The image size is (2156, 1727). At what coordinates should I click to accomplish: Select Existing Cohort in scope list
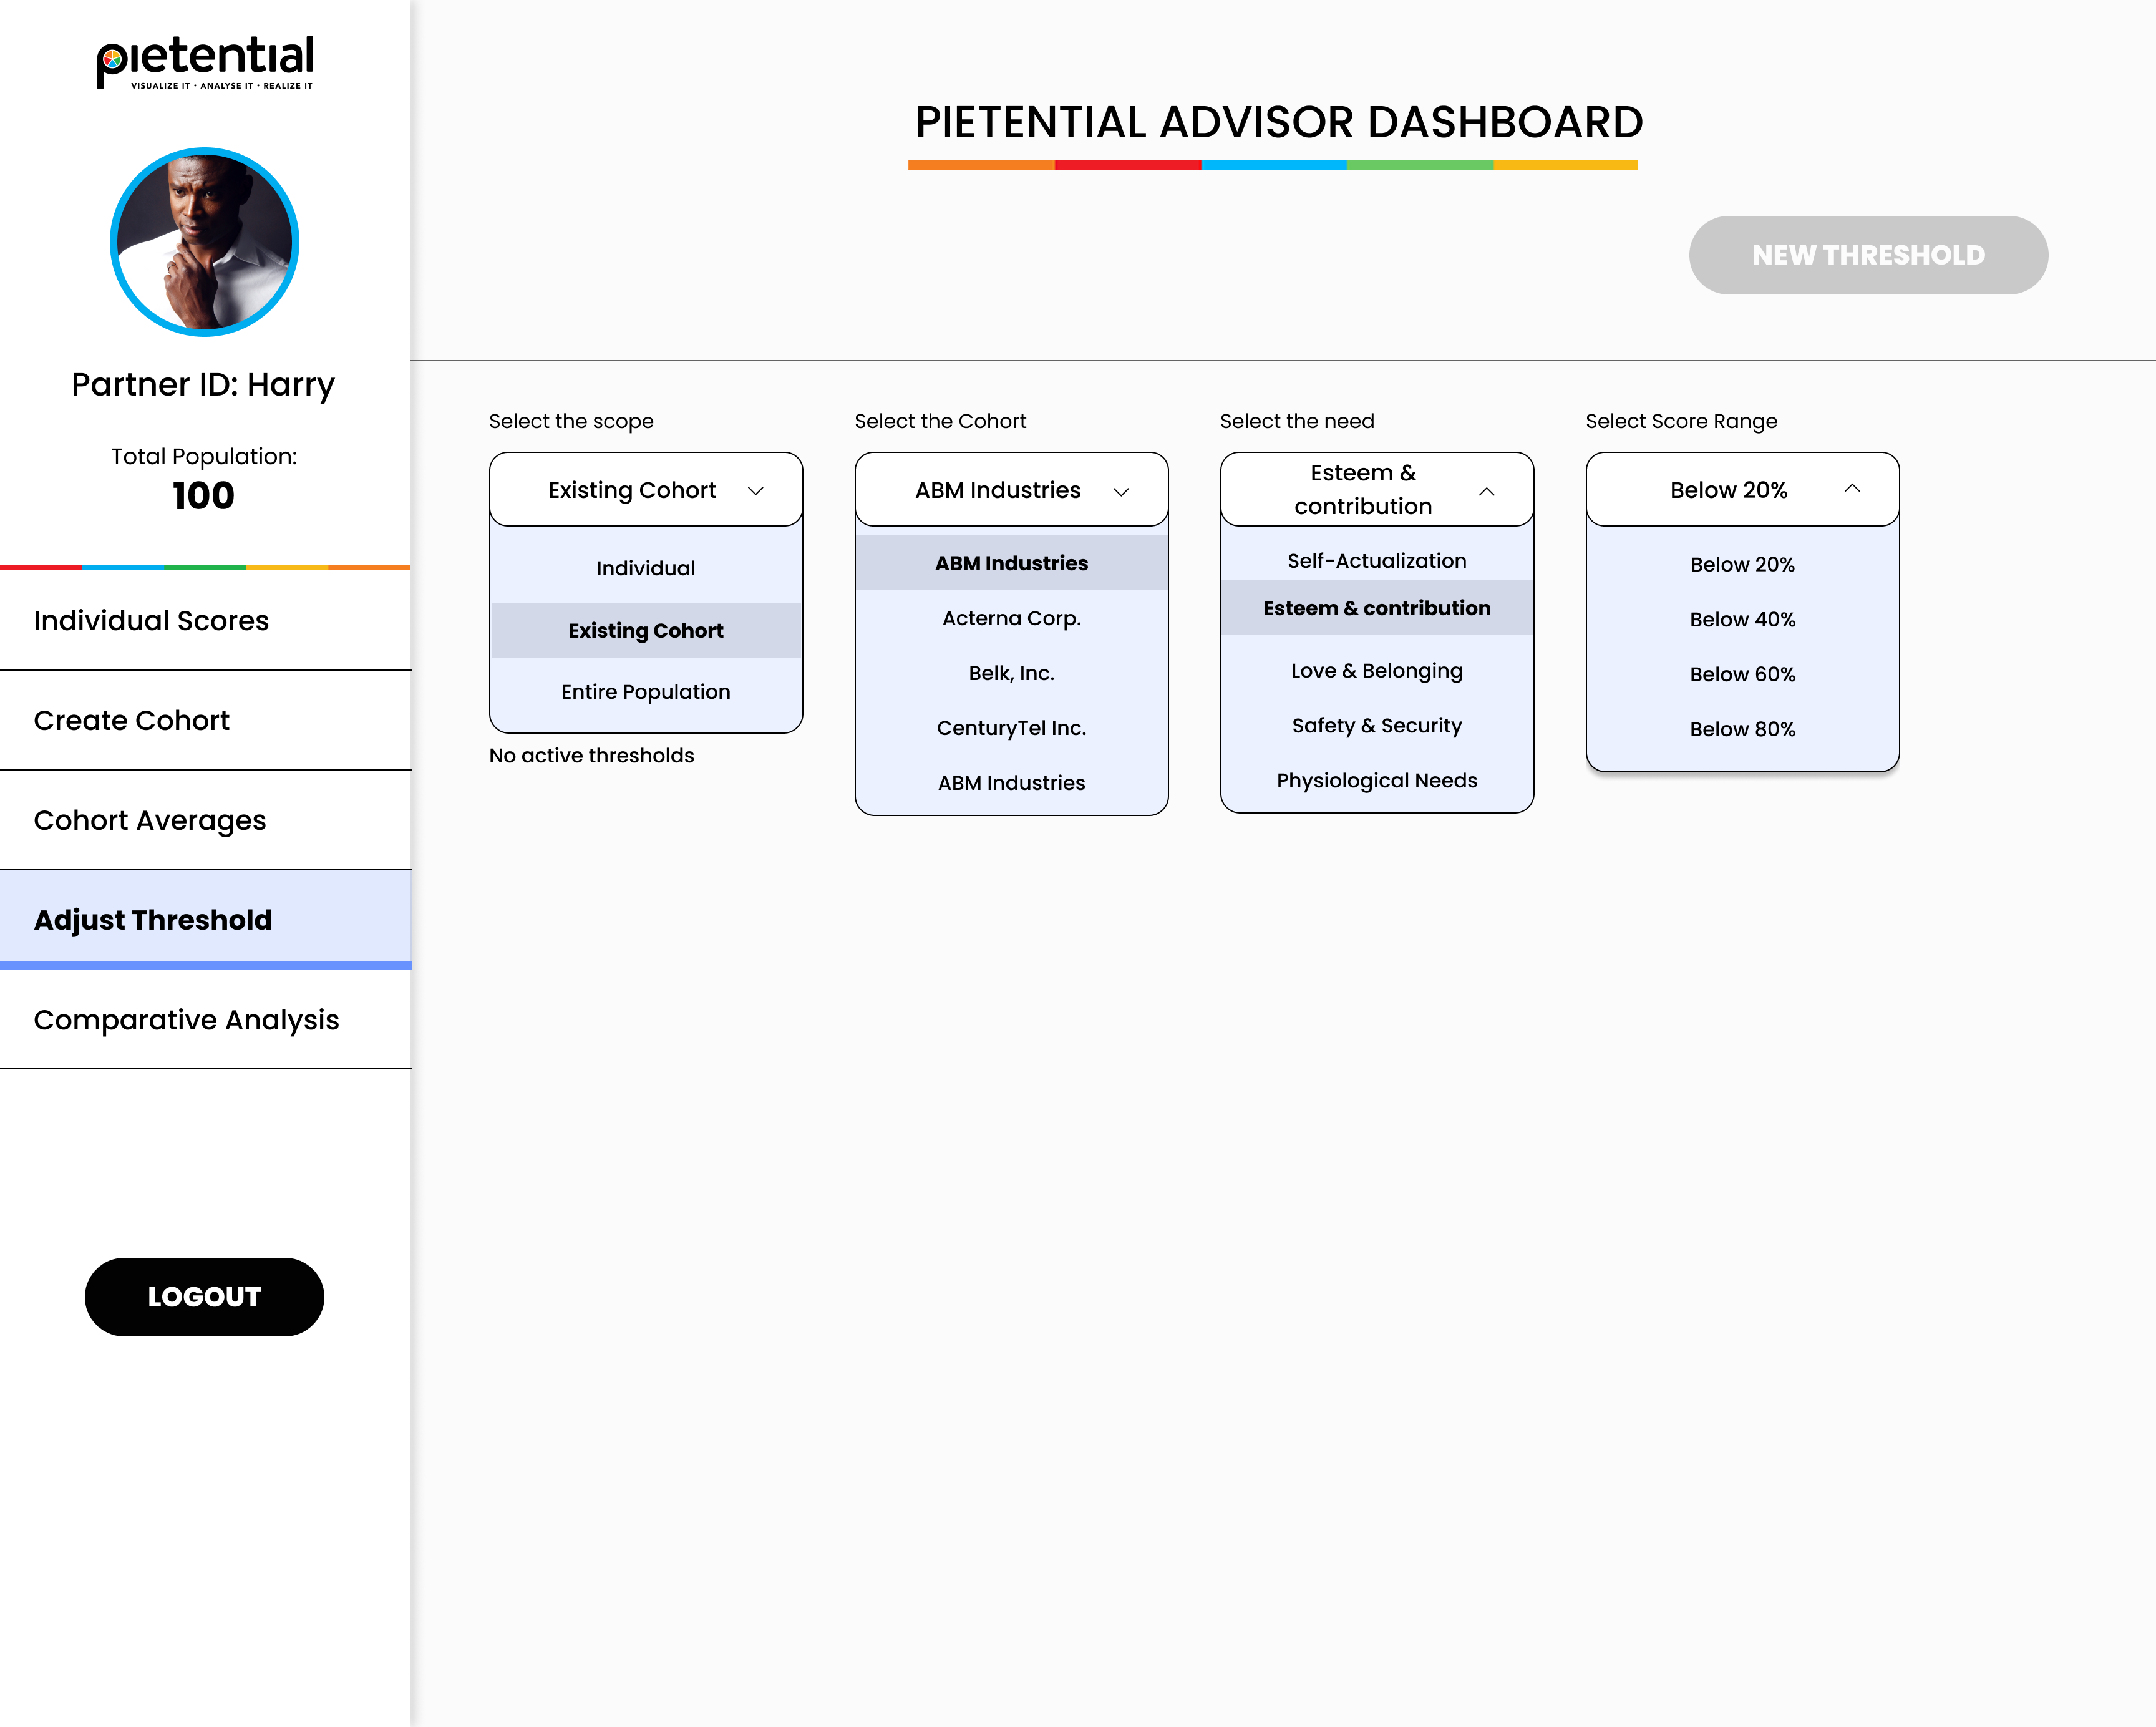click(x=646, y=630)
